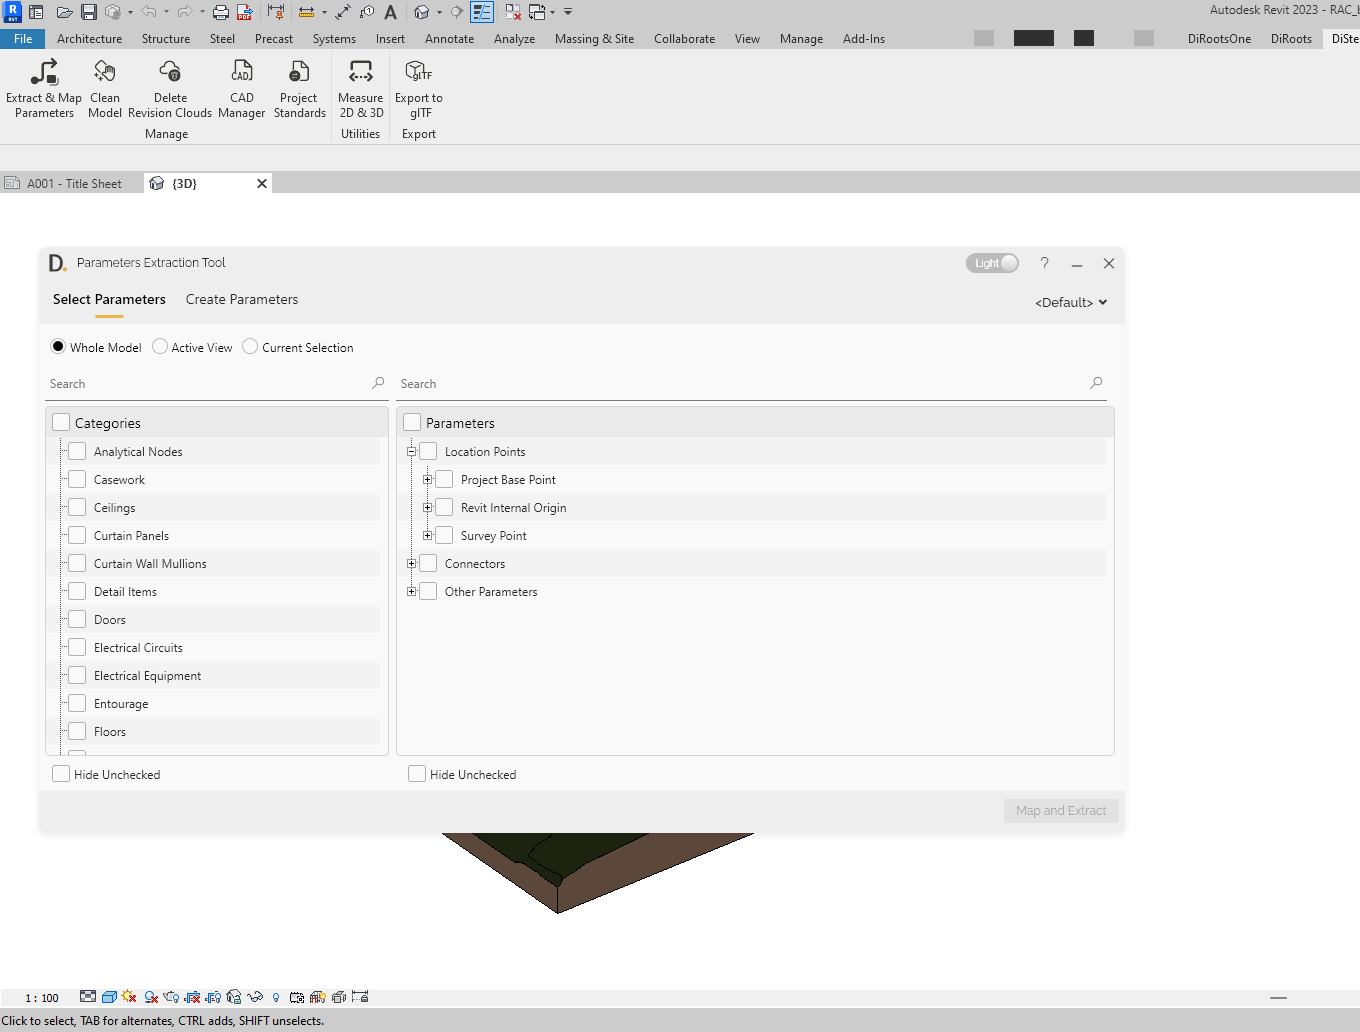Open the Massing & Site ribbon tab

(x=594, y=39)
